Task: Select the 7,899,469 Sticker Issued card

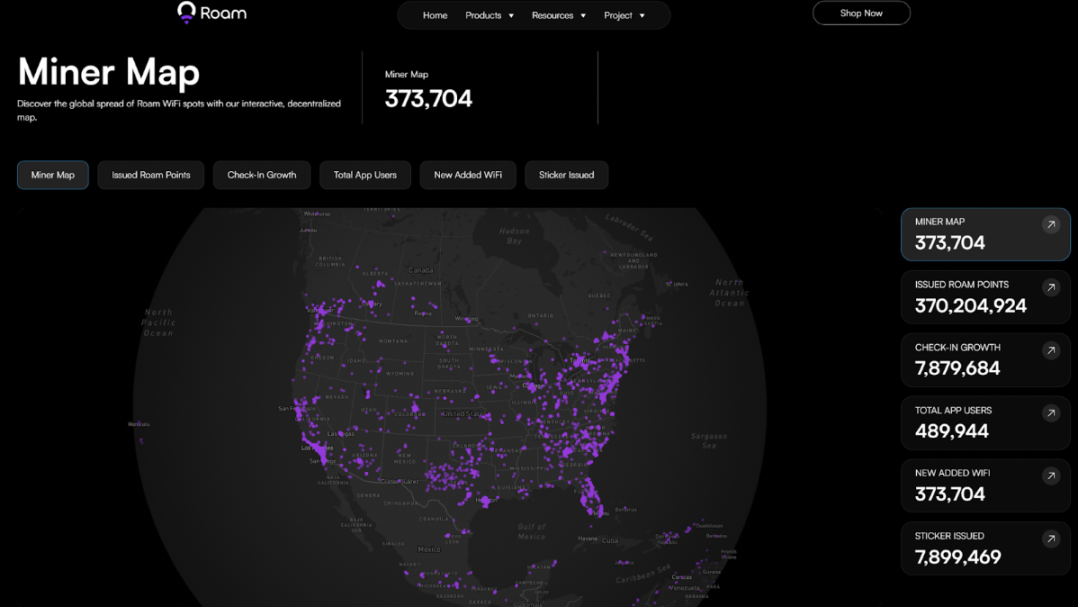Action: (x=985, y=549)
